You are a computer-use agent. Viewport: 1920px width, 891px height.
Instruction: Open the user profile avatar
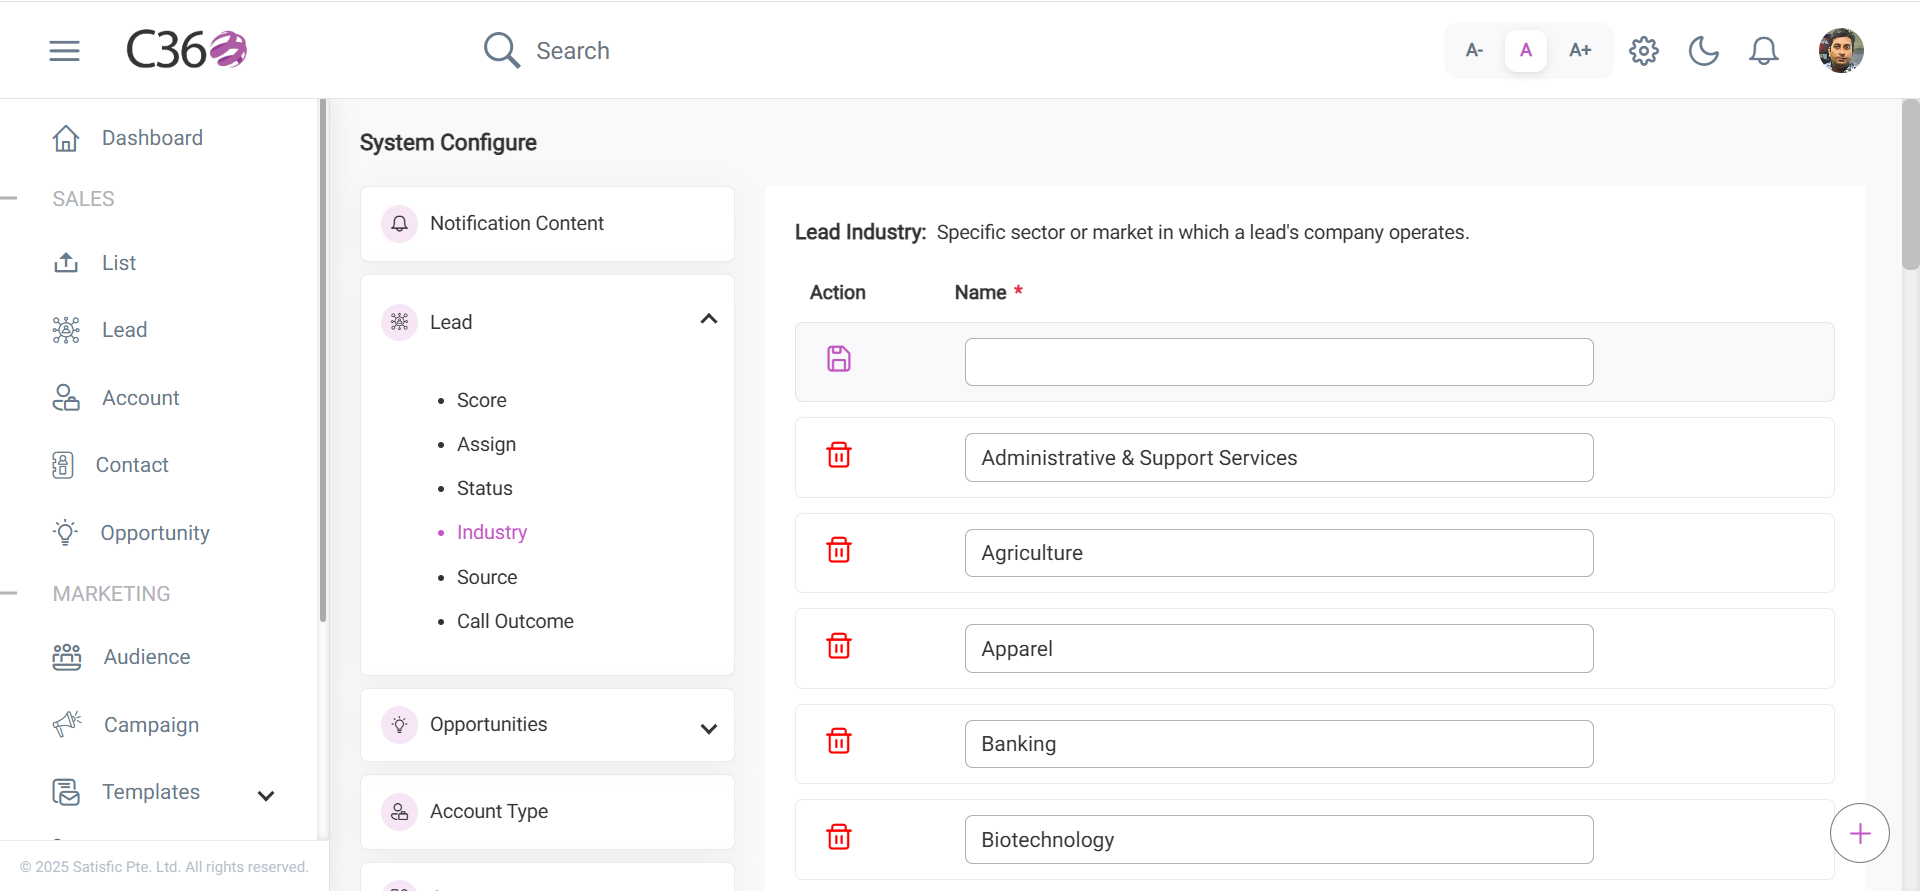click(1841, 50)
